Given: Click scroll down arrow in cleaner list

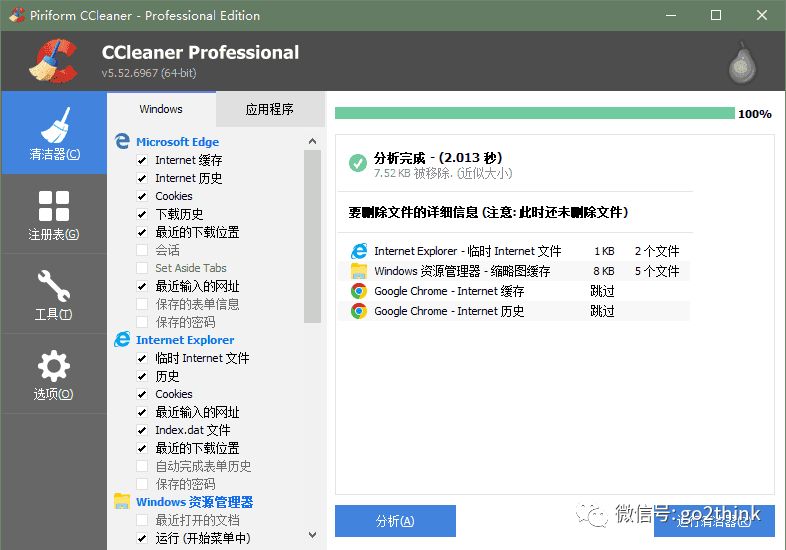Looking at the screenshot, I should (312, 535).
